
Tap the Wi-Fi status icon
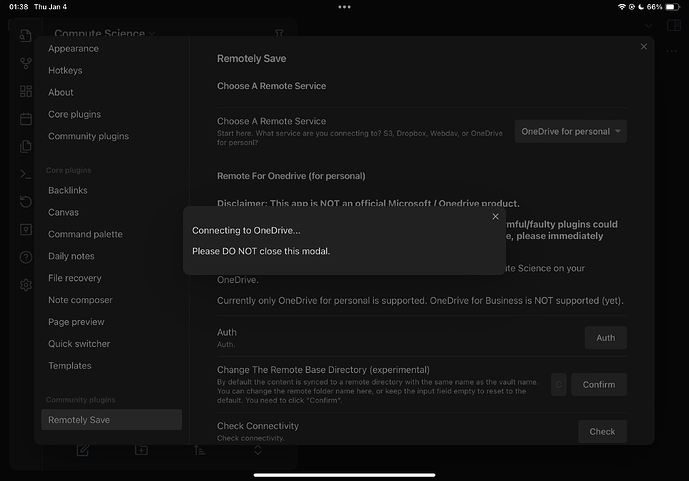point(622,7)
